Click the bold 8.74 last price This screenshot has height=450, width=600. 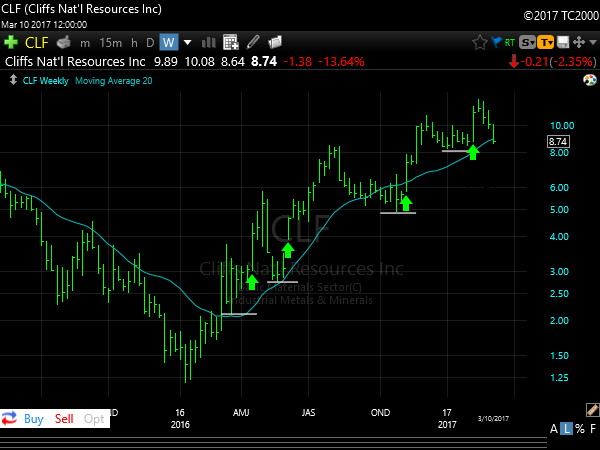click(x=264, y=62)
